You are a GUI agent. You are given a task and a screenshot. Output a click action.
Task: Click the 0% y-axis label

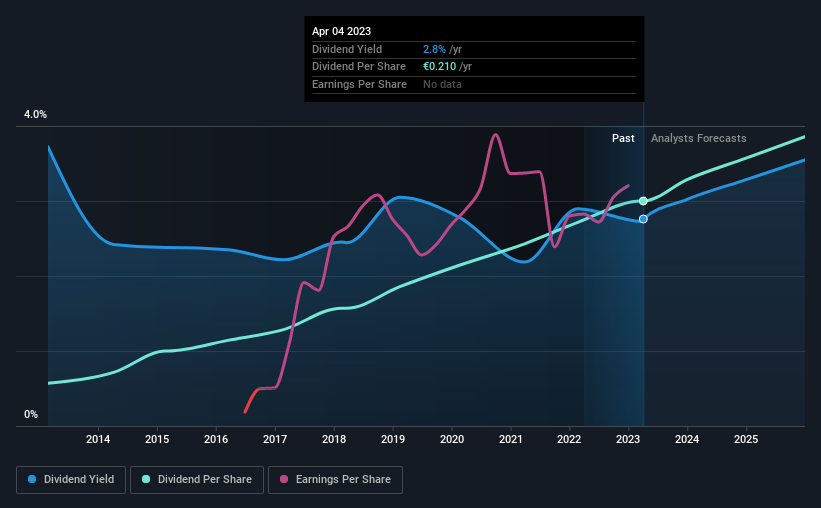[x=31, y=414]
